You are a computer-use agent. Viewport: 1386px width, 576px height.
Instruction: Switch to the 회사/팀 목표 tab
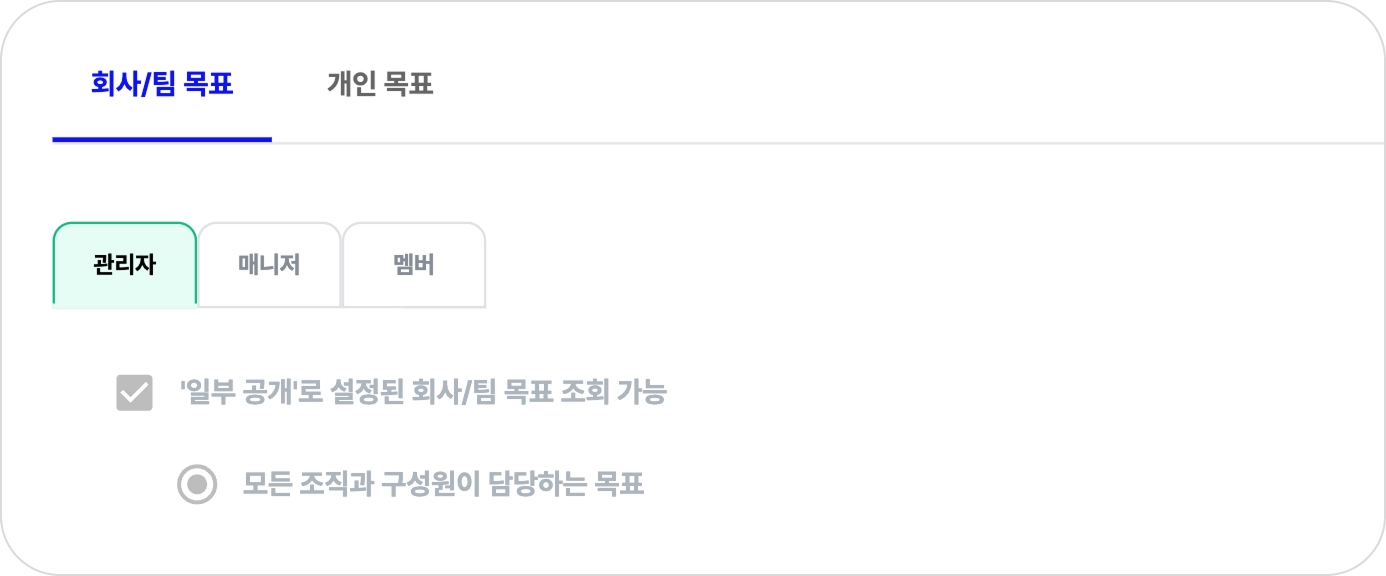pos(162,85)
